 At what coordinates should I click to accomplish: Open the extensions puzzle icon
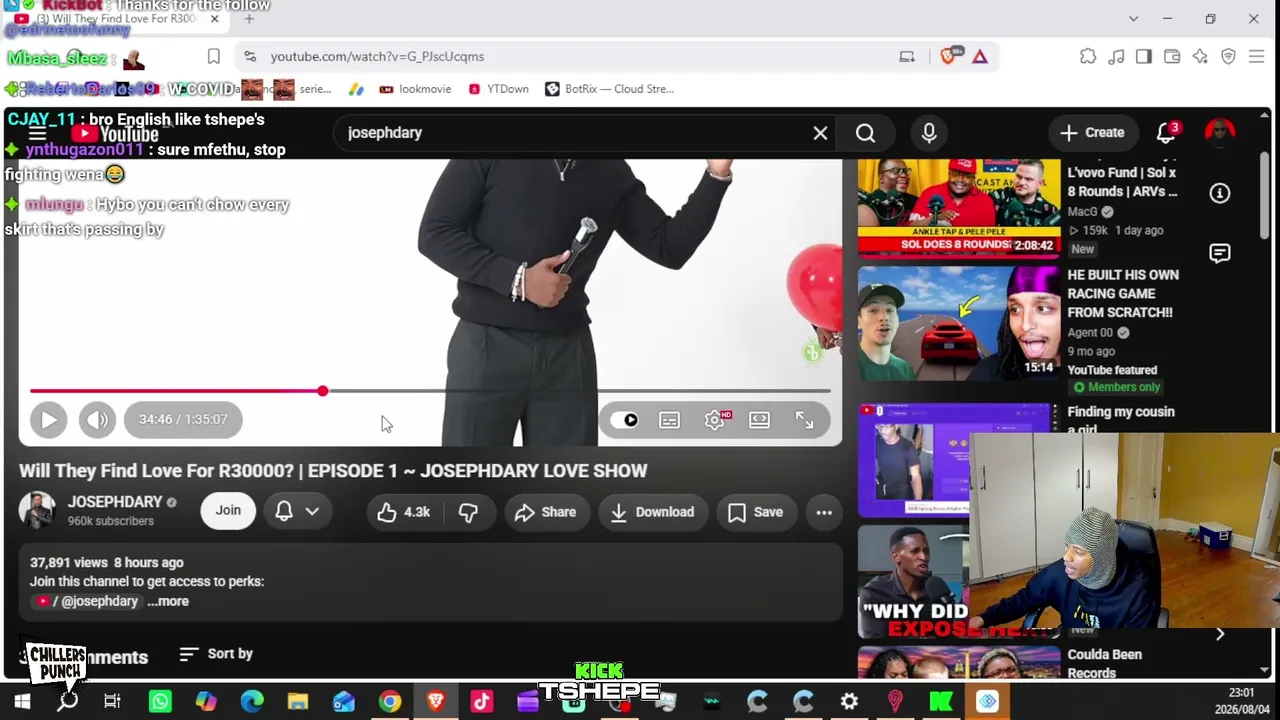1088,57
